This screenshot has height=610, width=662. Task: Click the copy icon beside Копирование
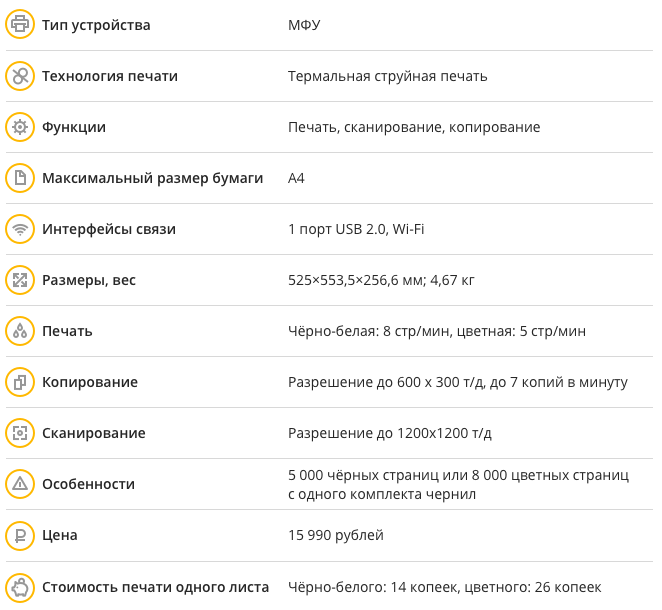[19, 382]
